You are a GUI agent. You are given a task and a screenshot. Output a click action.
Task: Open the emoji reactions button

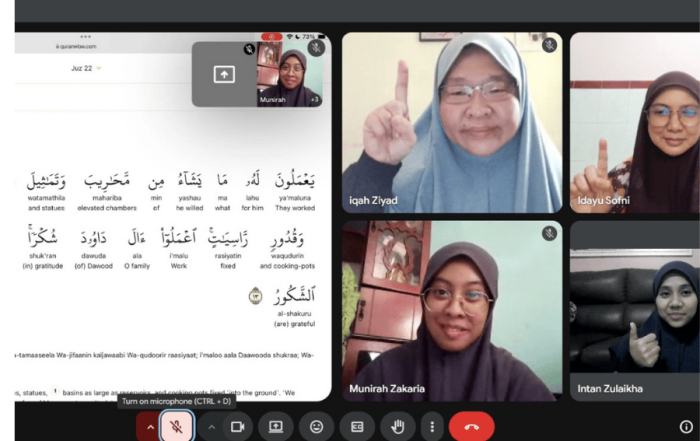[x=317, y=427]
